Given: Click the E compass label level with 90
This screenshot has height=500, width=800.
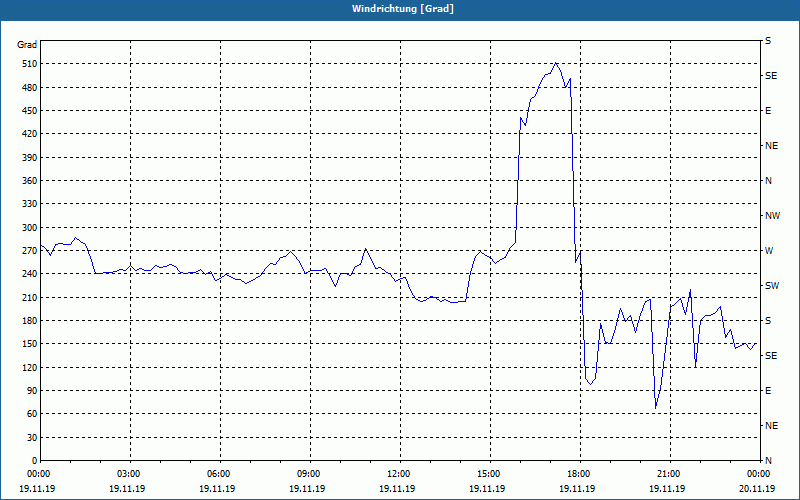Looking at the screenshot, I should [768, 391].
